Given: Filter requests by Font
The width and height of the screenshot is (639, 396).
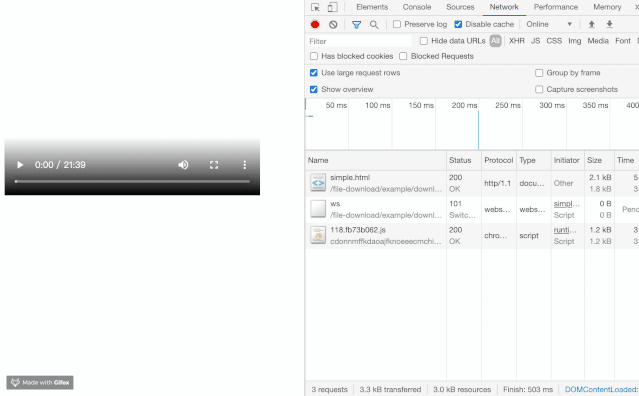Looking at the screenshot, I should 623,41.
